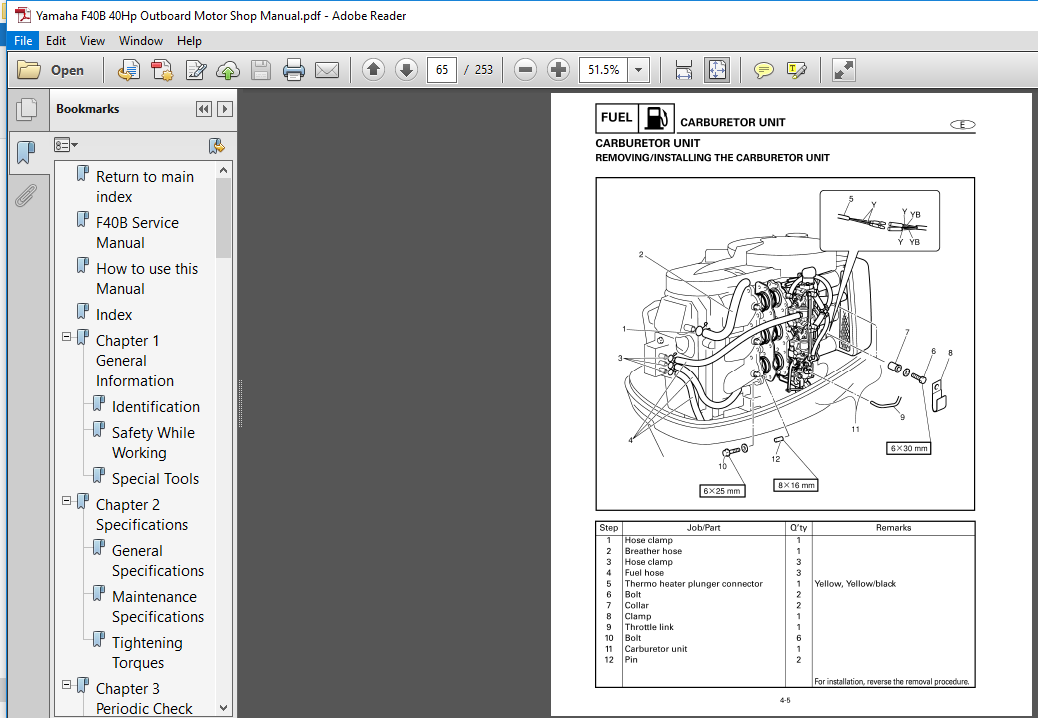Zoom out with minus button

pos(525,69)
